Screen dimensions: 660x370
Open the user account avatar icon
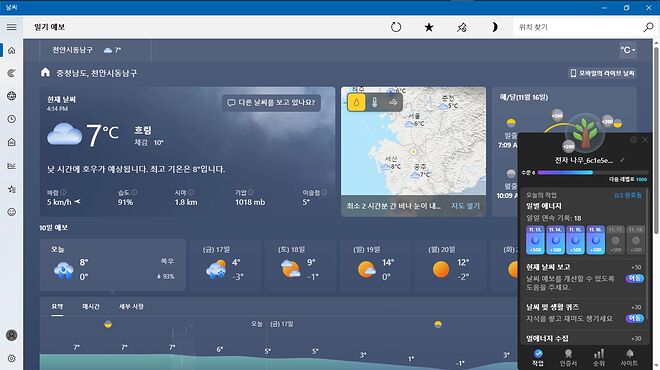coord(11,335)
